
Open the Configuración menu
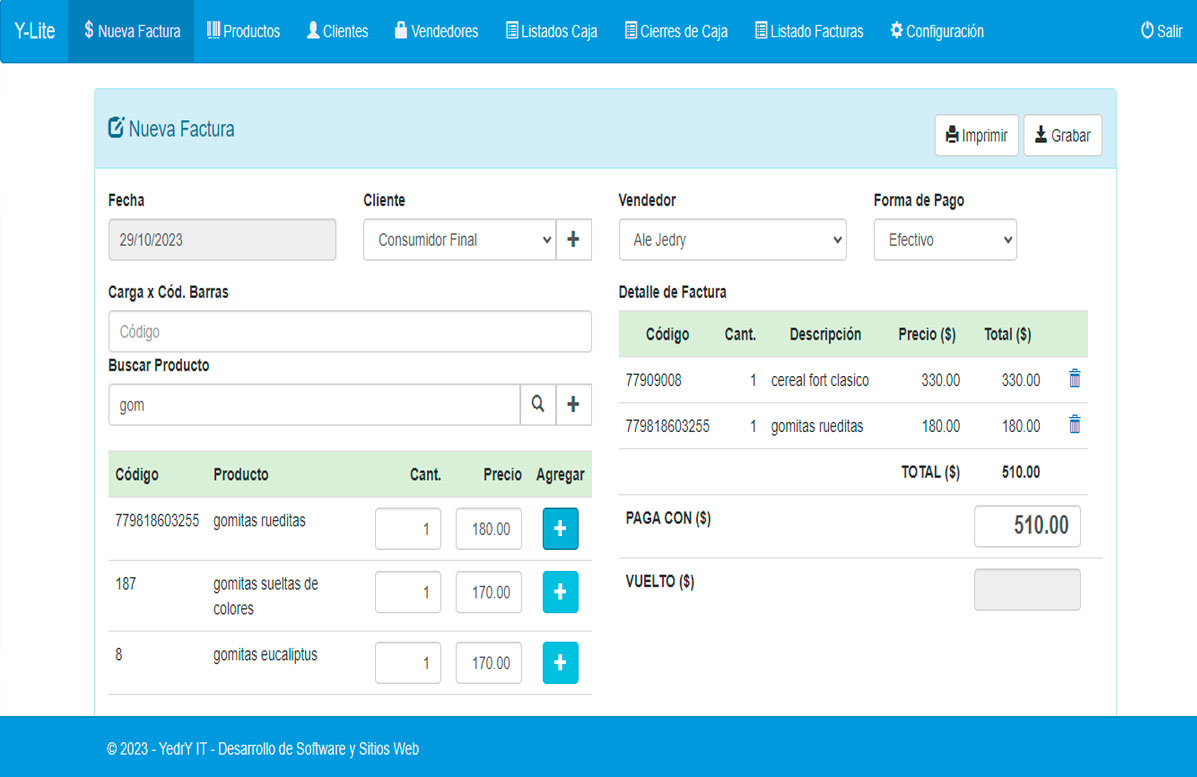click(936, 31)
